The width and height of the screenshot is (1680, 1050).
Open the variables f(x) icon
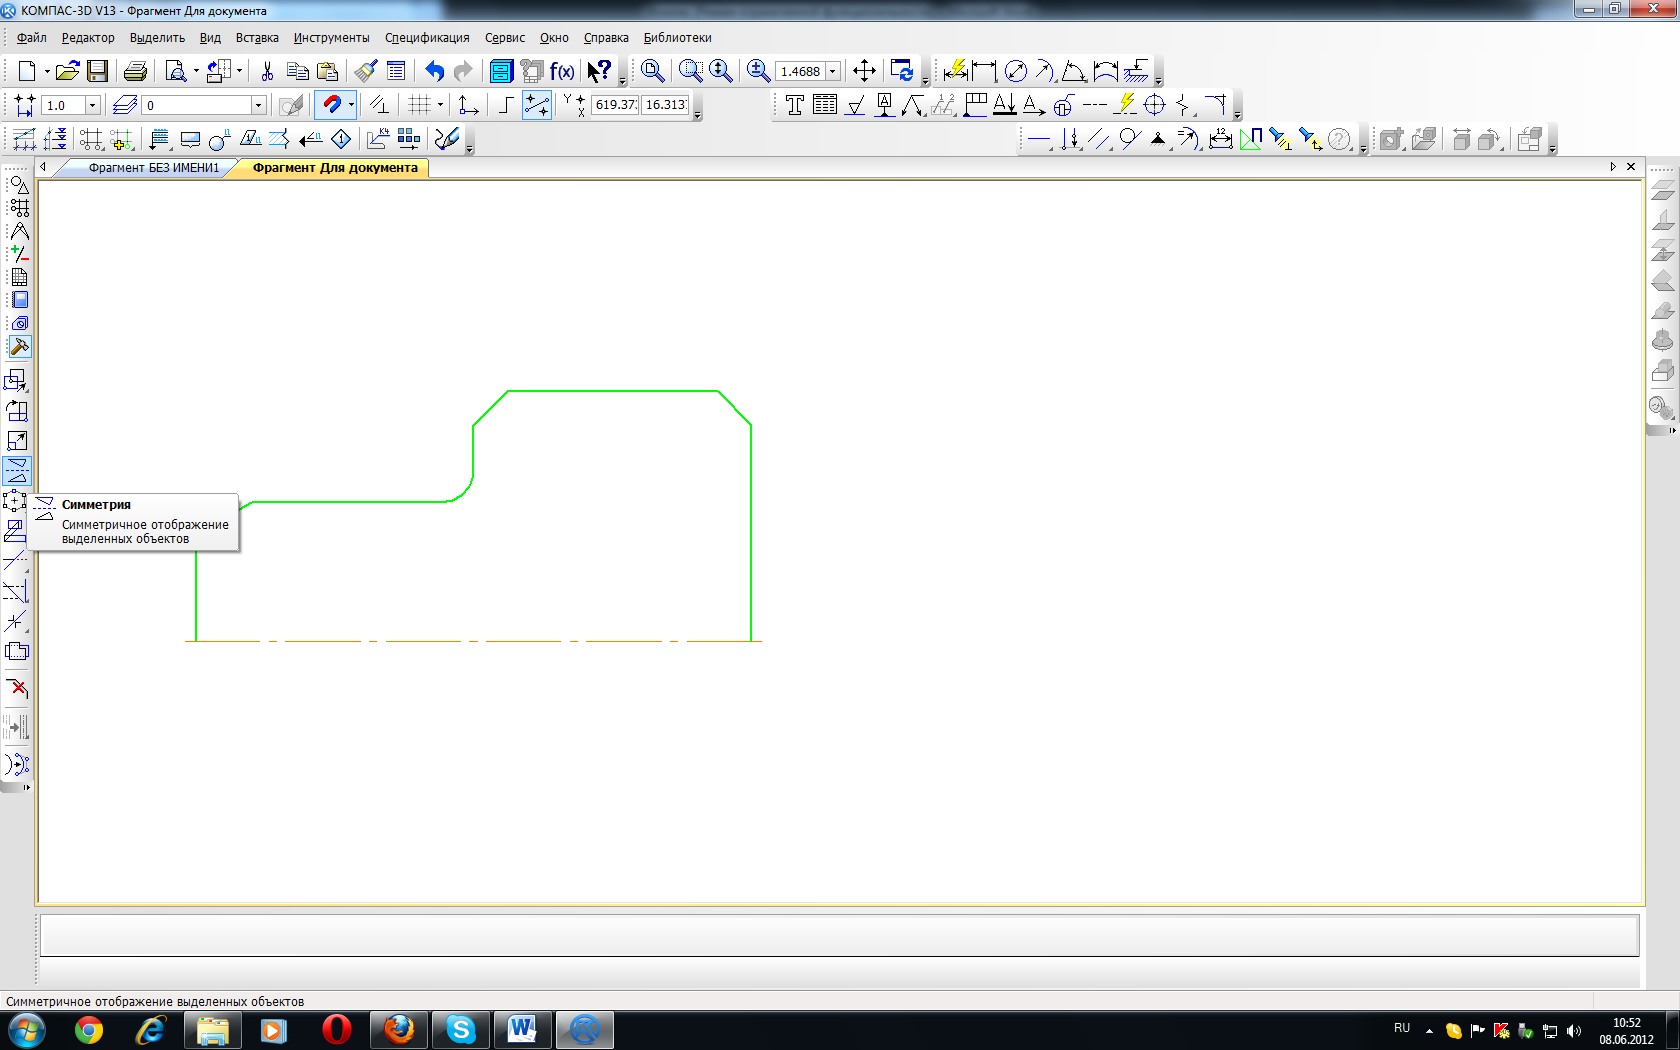click(x=562, y=71)
